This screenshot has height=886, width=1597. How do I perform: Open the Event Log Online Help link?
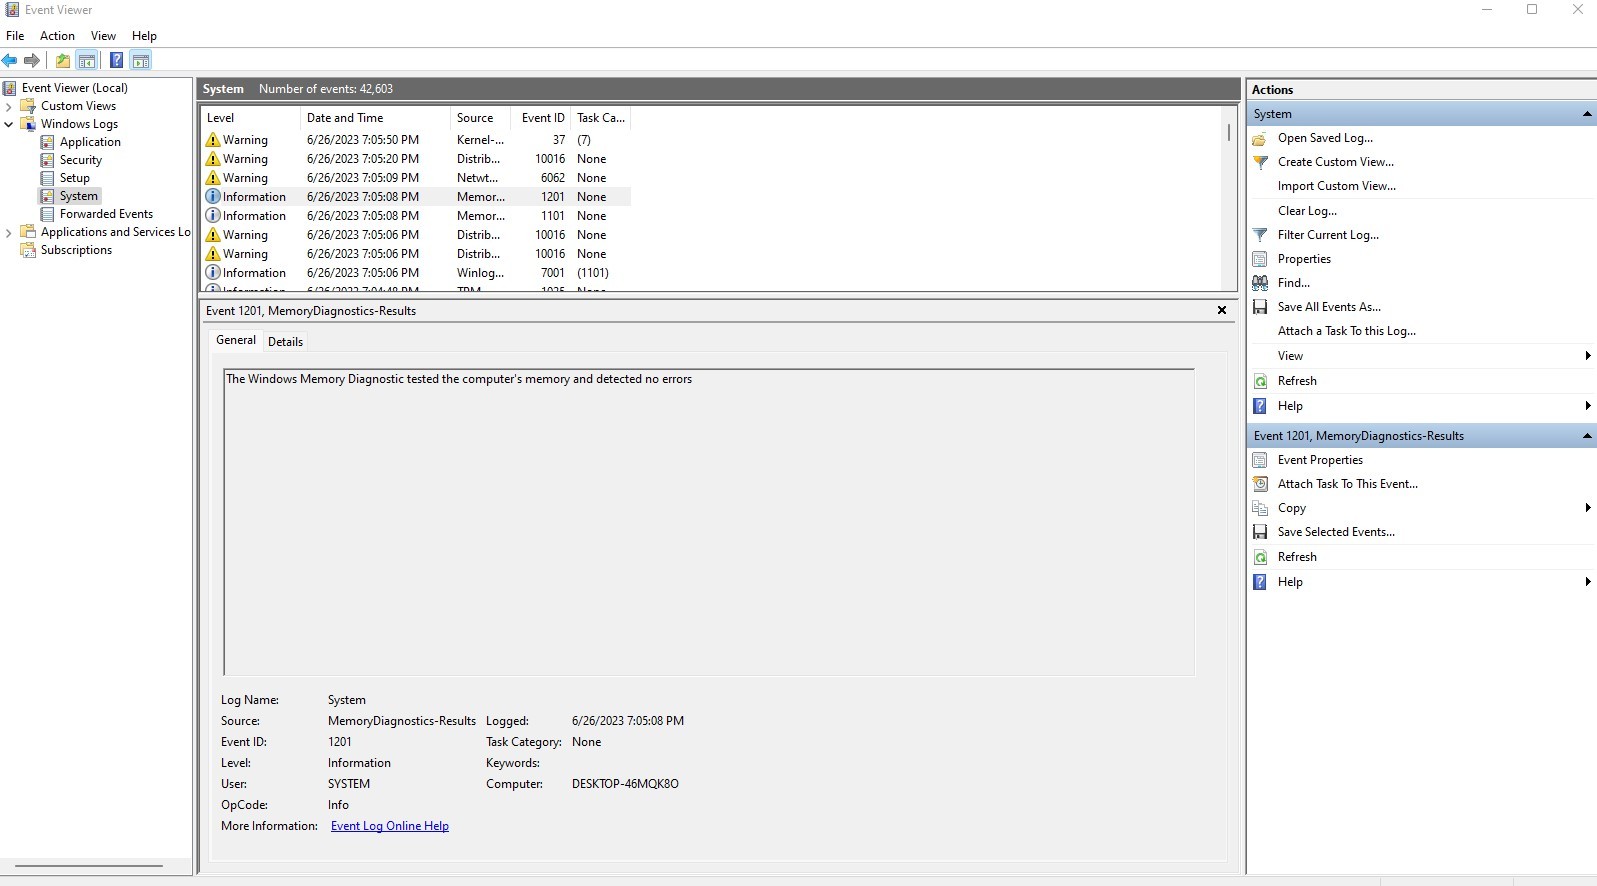coord(390,826)
